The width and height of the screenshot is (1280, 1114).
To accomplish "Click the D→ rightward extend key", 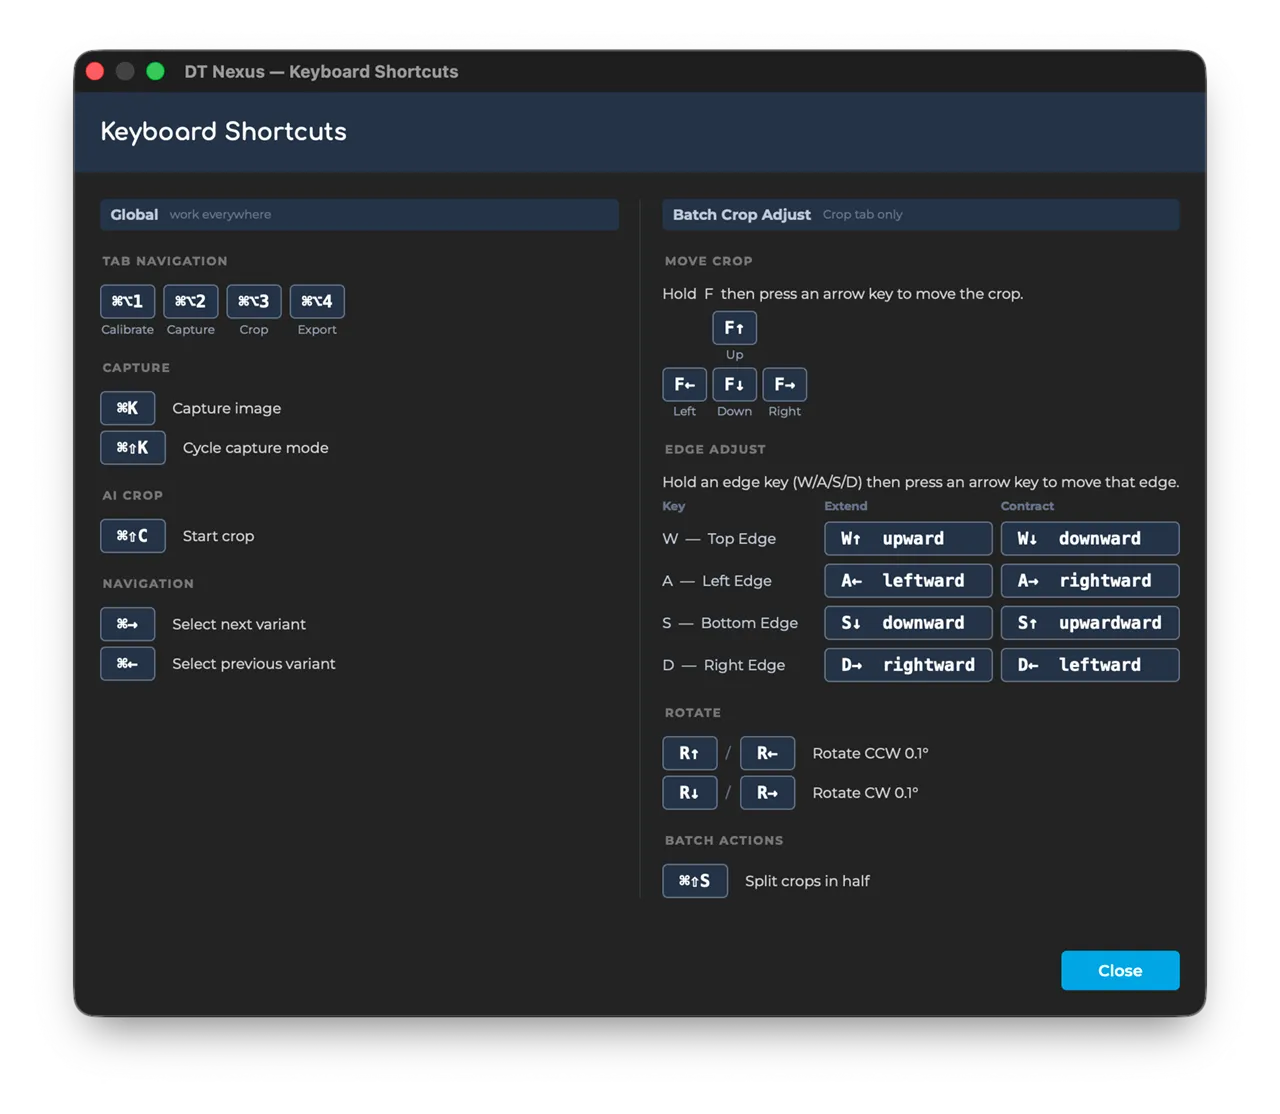I will point(908,665).
